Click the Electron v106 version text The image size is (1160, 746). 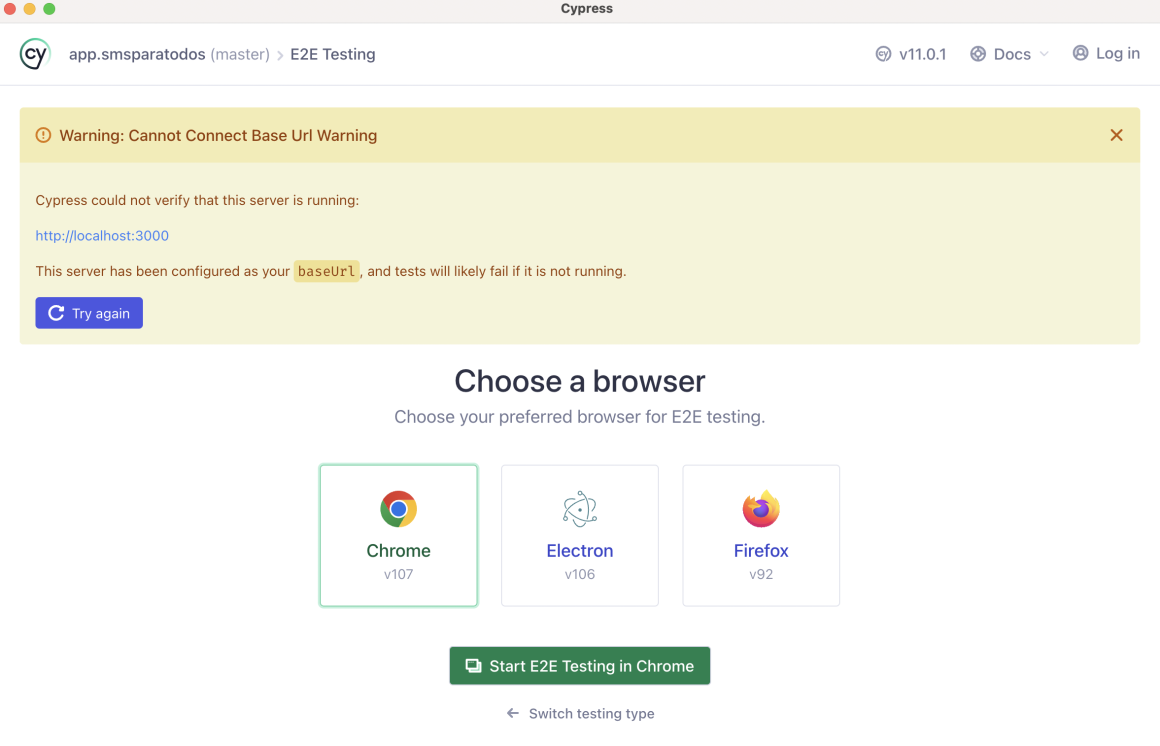pos(580,574)
